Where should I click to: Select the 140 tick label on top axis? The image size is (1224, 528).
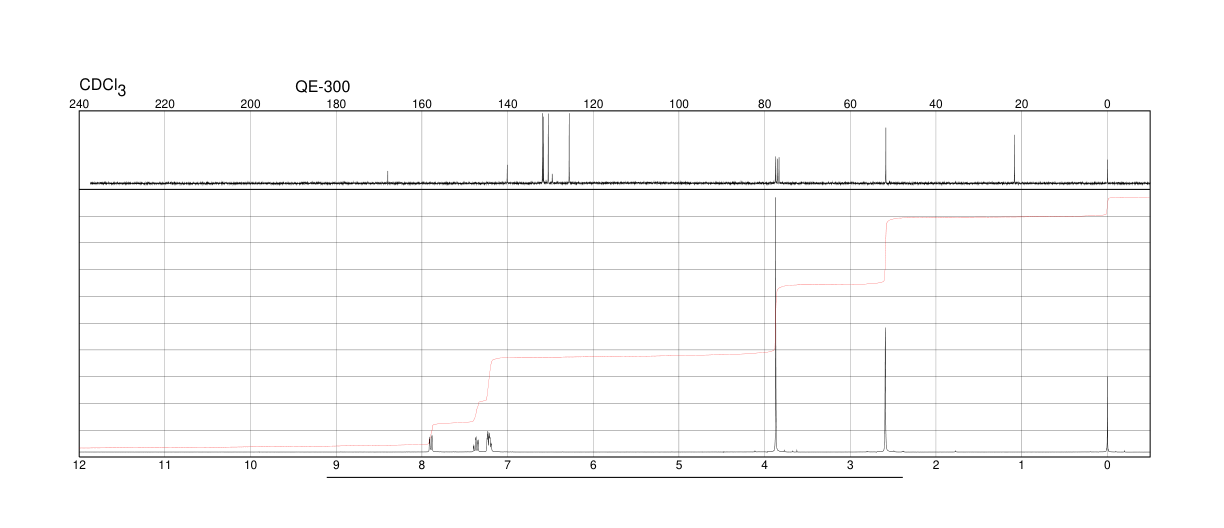[508, 104]
